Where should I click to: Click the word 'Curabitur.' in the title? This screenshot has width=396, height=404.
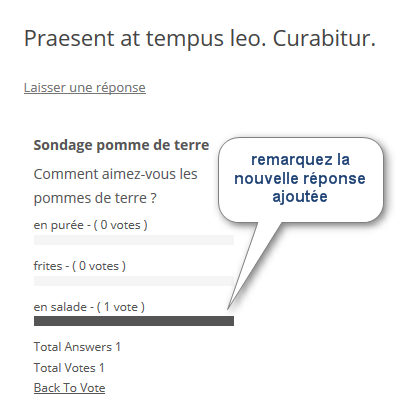[324, 38]
